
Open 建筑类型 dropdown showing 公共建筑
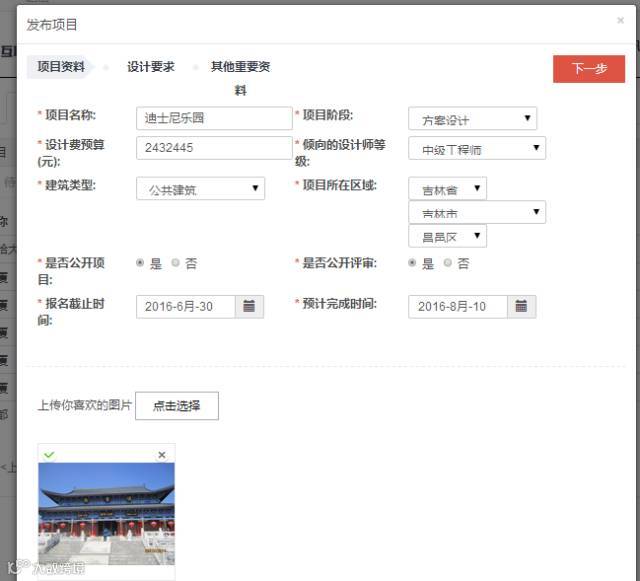(200, 188)
